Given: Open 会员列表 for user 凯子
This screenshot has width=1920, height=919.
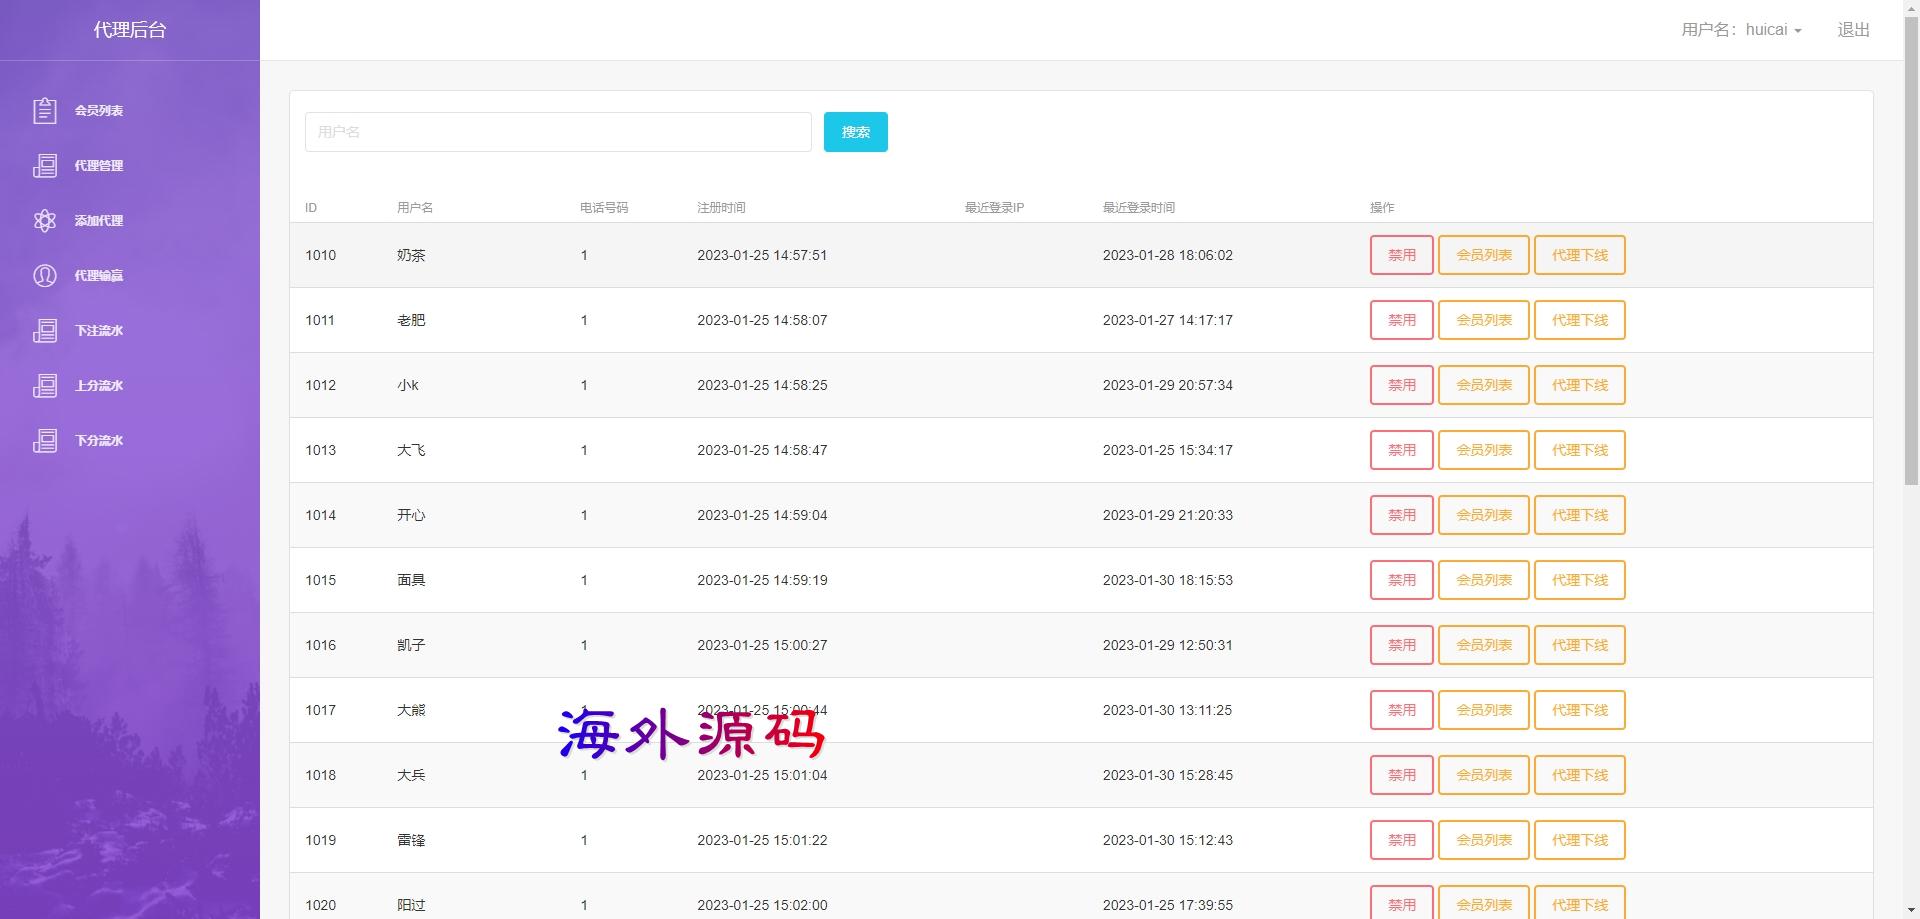Looking at the screenshot, I should click(1483, 645).
